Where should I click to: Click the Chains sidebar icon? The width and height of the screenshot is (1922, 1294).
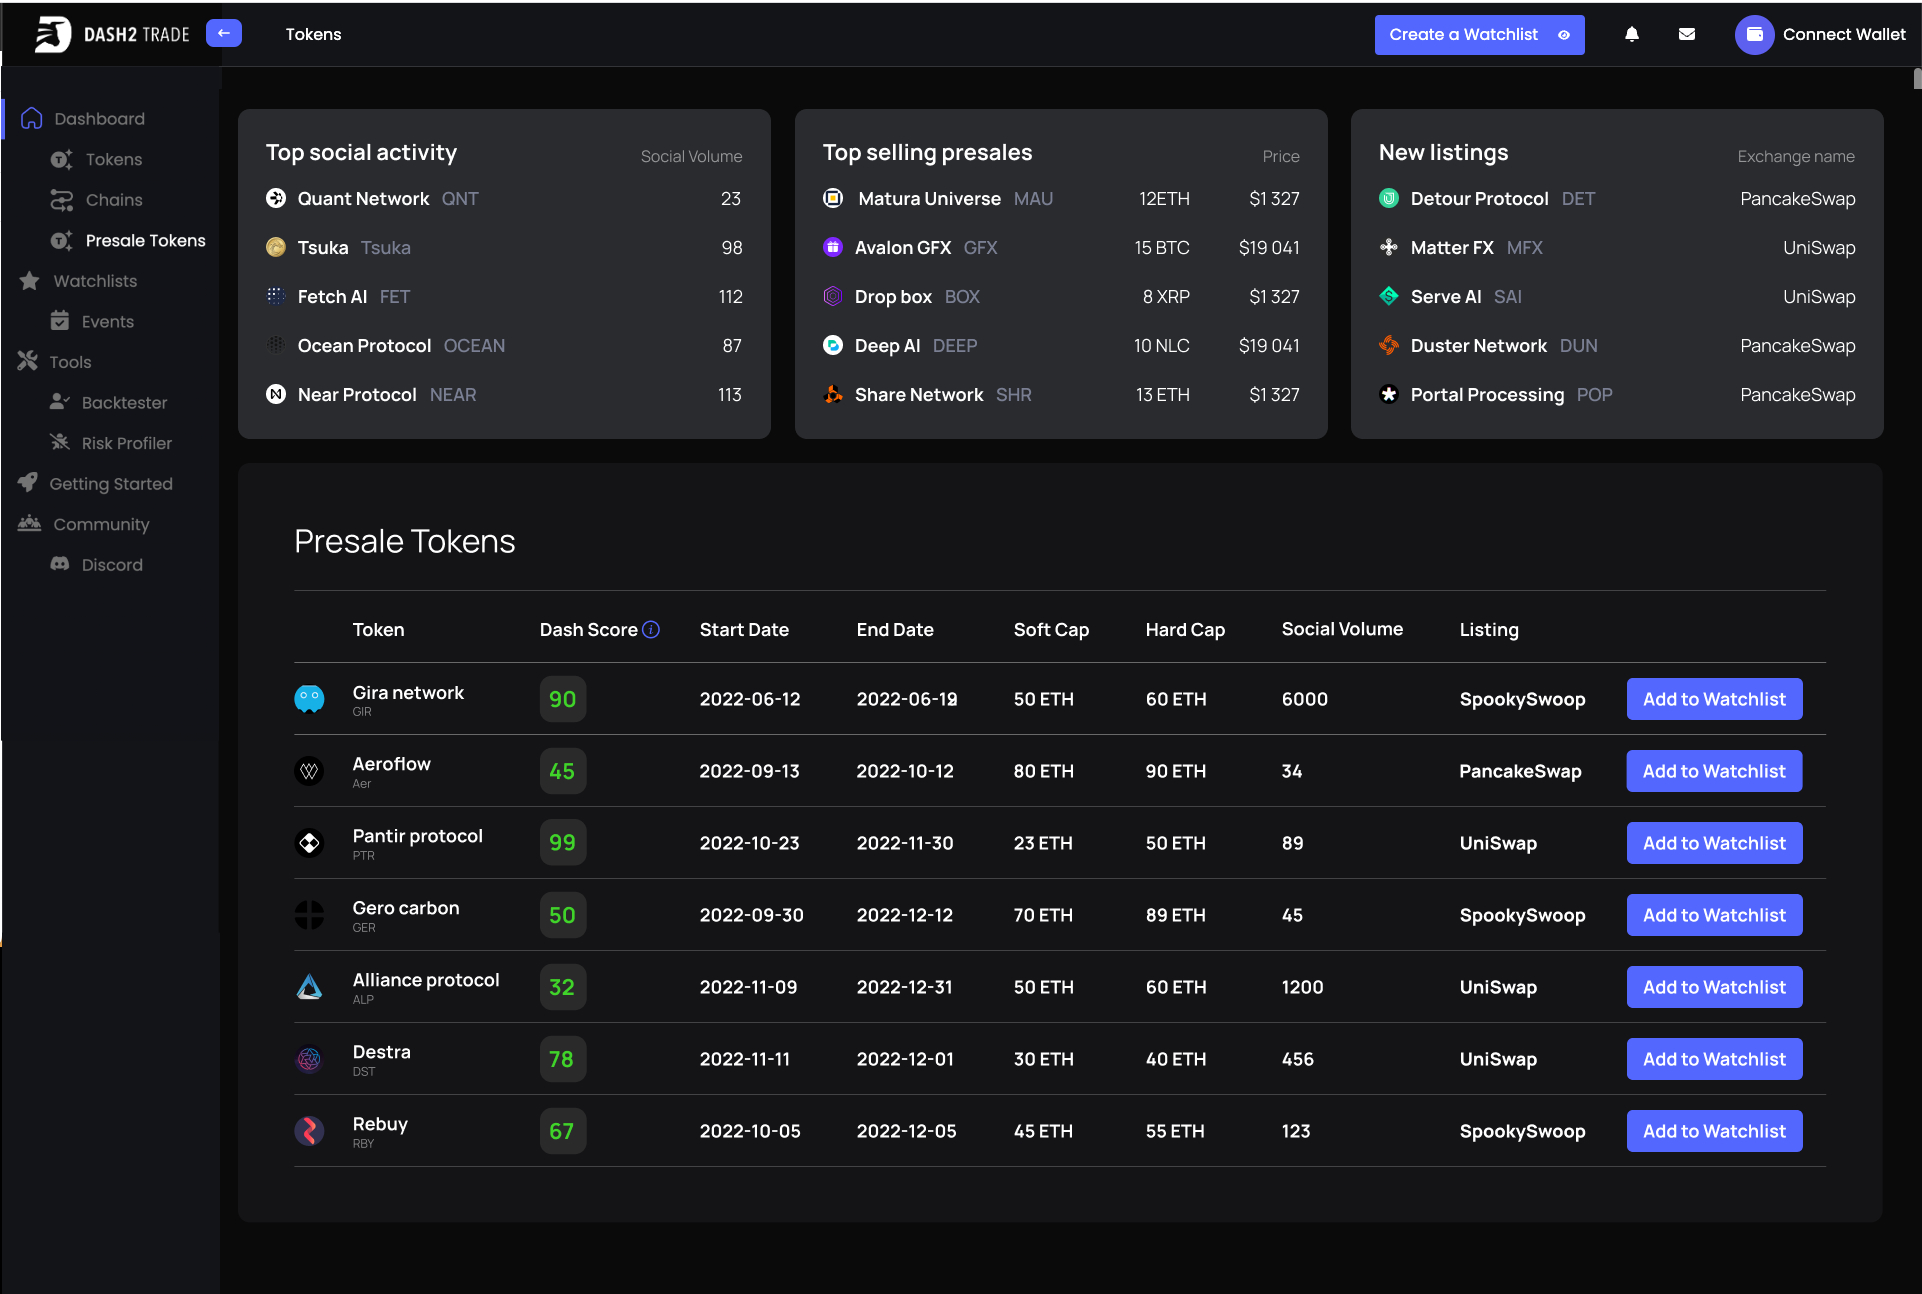(61, 199)
